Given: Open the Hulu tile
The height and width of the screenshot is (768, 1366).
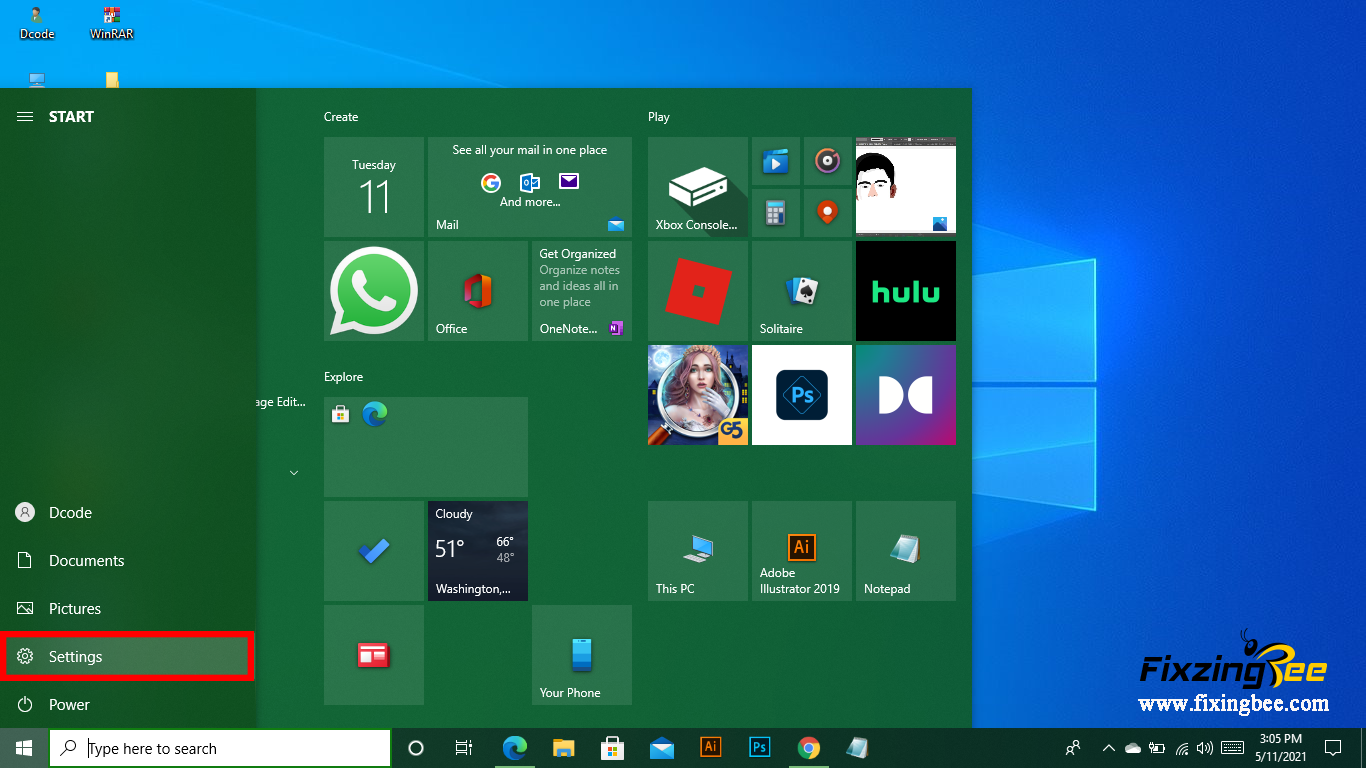Looking at the screenshot, I should pos(905,291).
